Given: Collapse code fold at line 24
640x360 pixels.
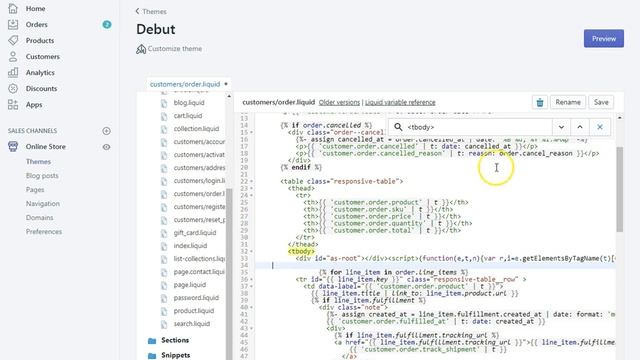Looking at the screenshot, I should [251, 195].
